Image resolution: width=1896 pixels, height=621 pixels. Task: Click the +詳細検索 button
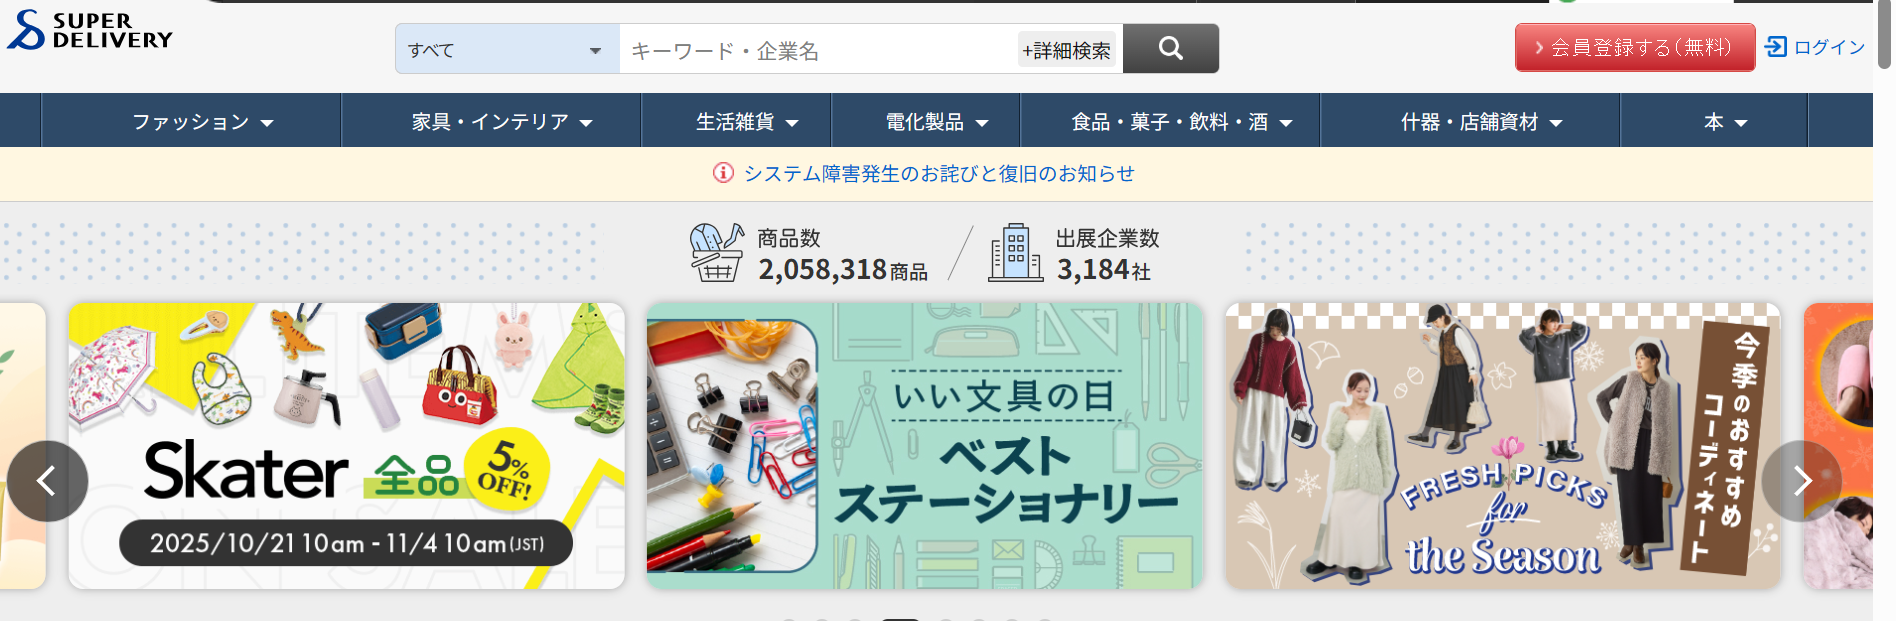coord(1067,50)
